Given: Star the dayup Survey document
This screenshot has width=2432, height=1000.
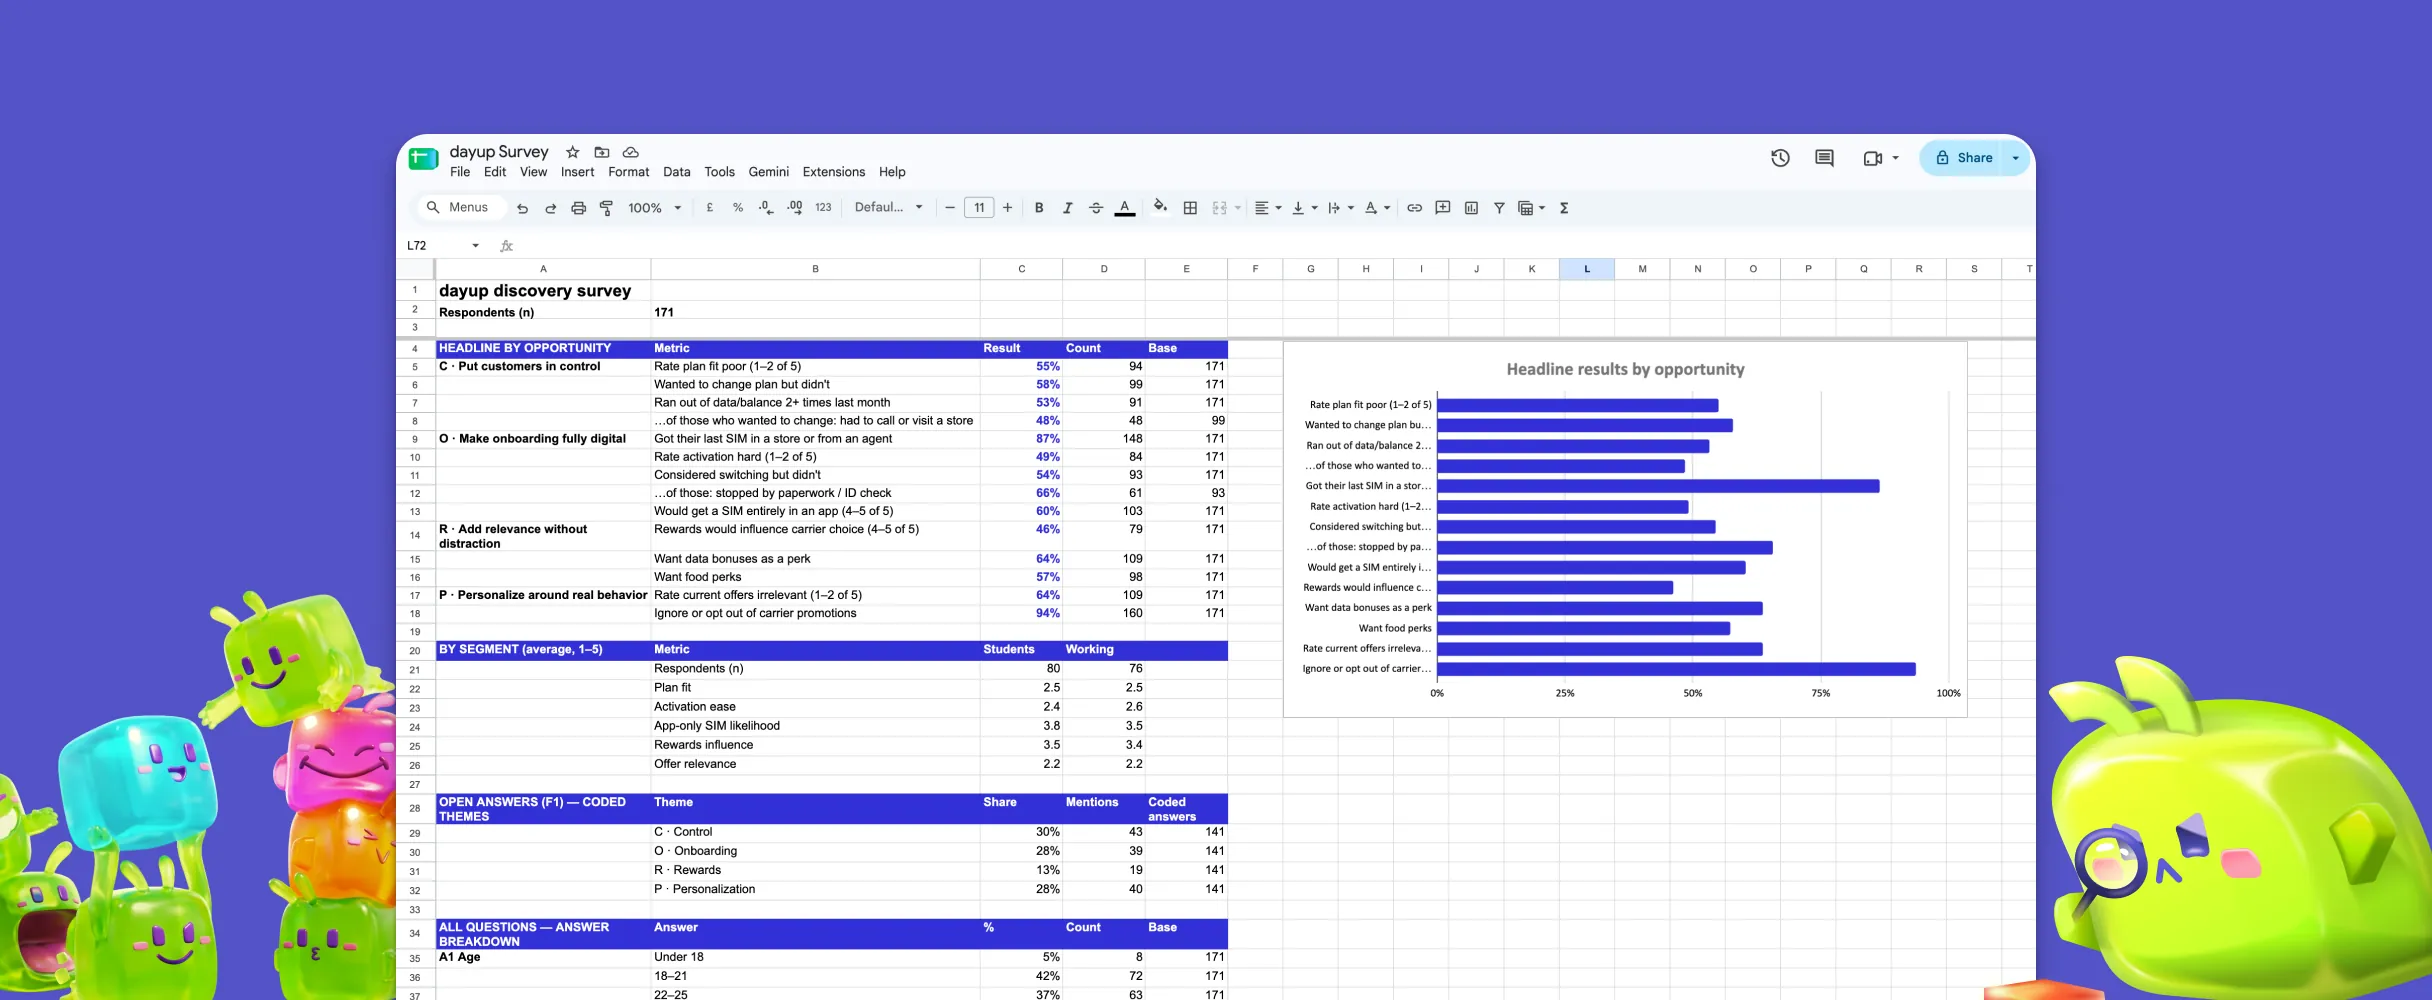Looking at the screenshot, I should pyautogui.click(x=573, y=152).
